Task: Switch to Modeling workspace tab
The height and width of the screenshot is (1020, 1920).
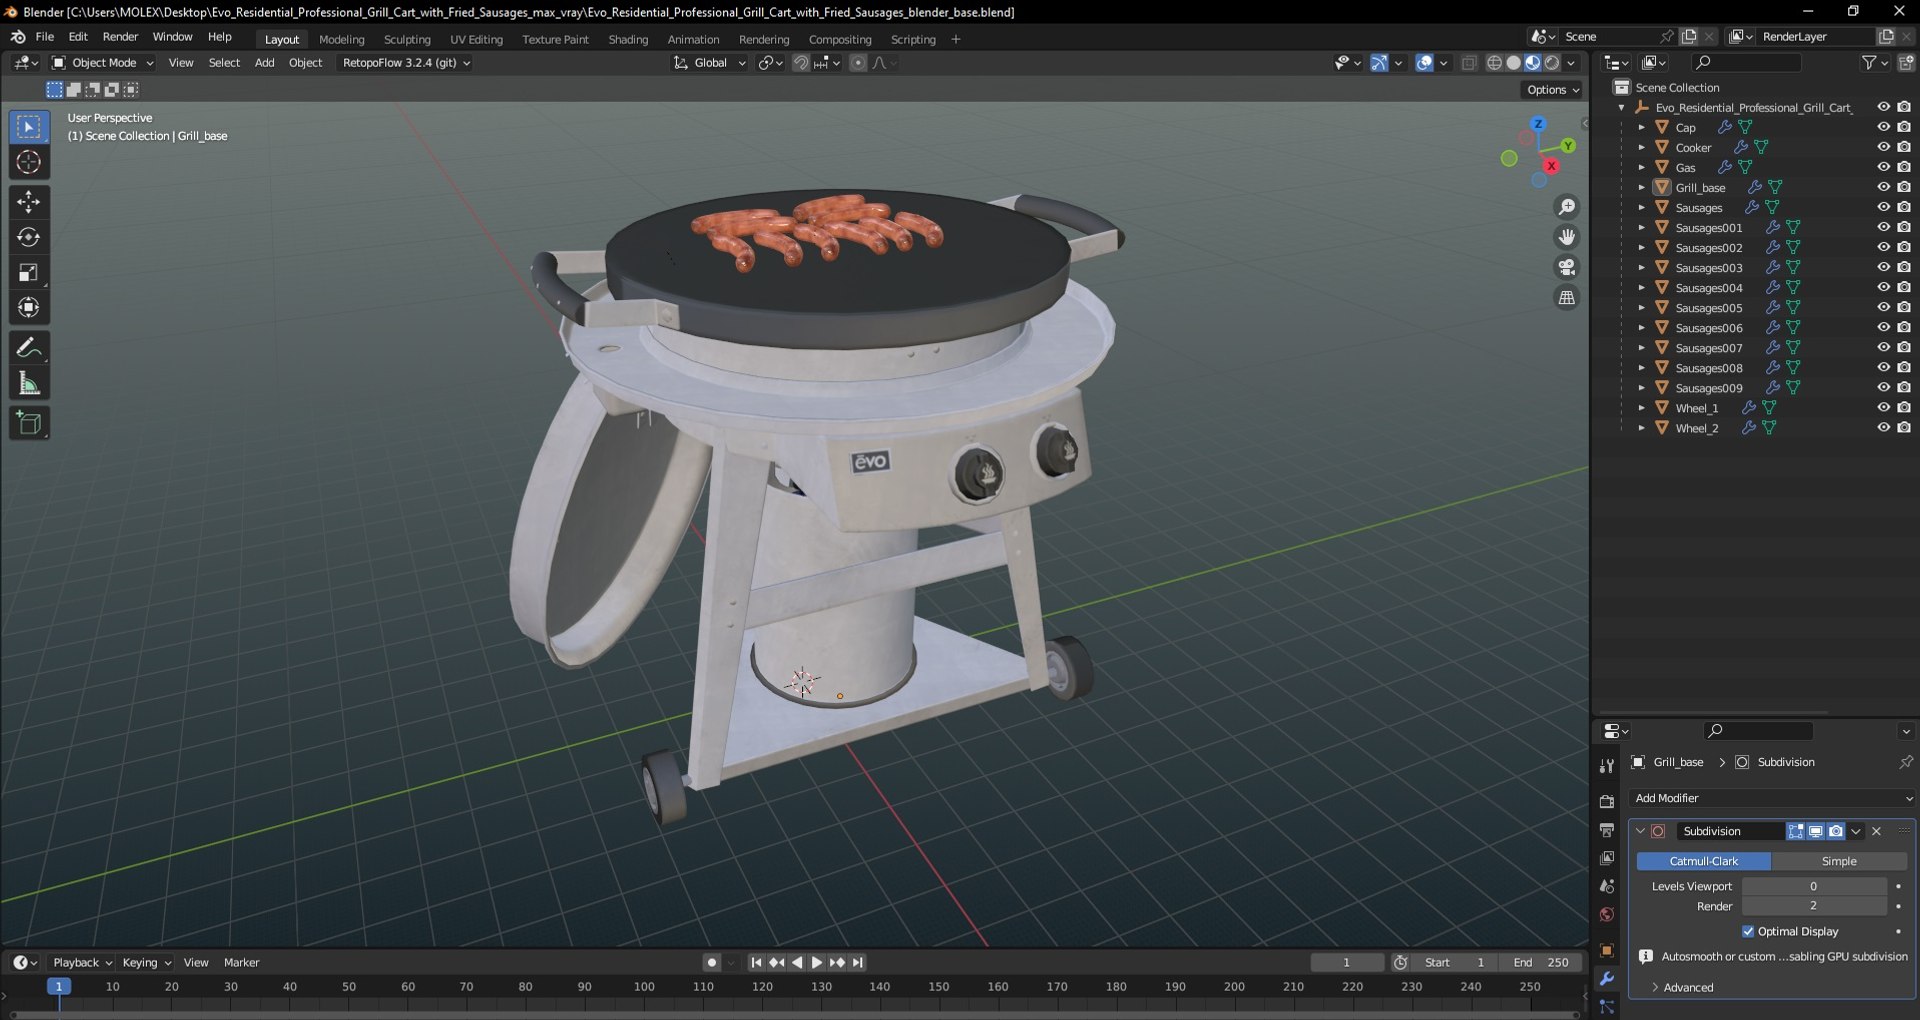Action: click(x=341, y=39)
